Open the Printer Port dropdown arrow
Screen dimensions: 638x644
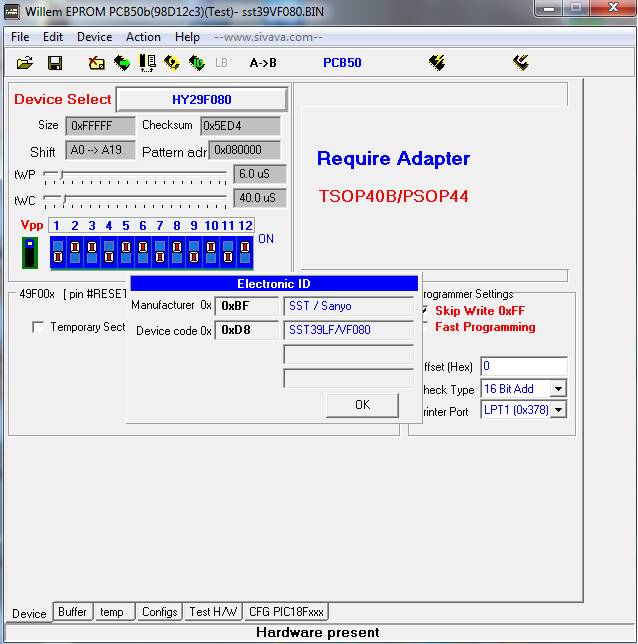(x=558, y=410)
